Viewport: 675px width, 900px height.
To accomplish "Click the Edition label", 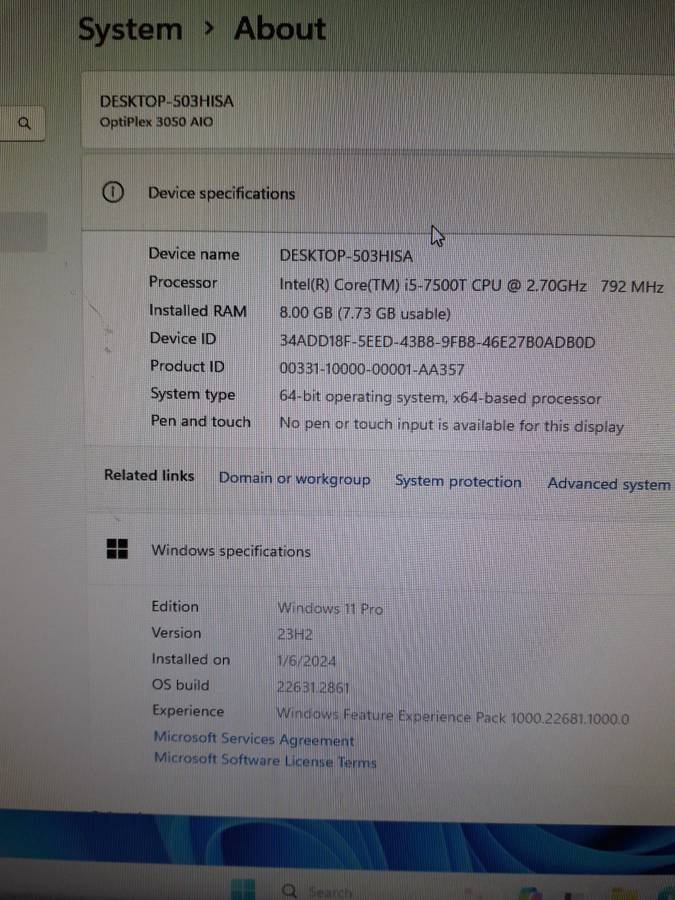I will (x=175, y=606).
